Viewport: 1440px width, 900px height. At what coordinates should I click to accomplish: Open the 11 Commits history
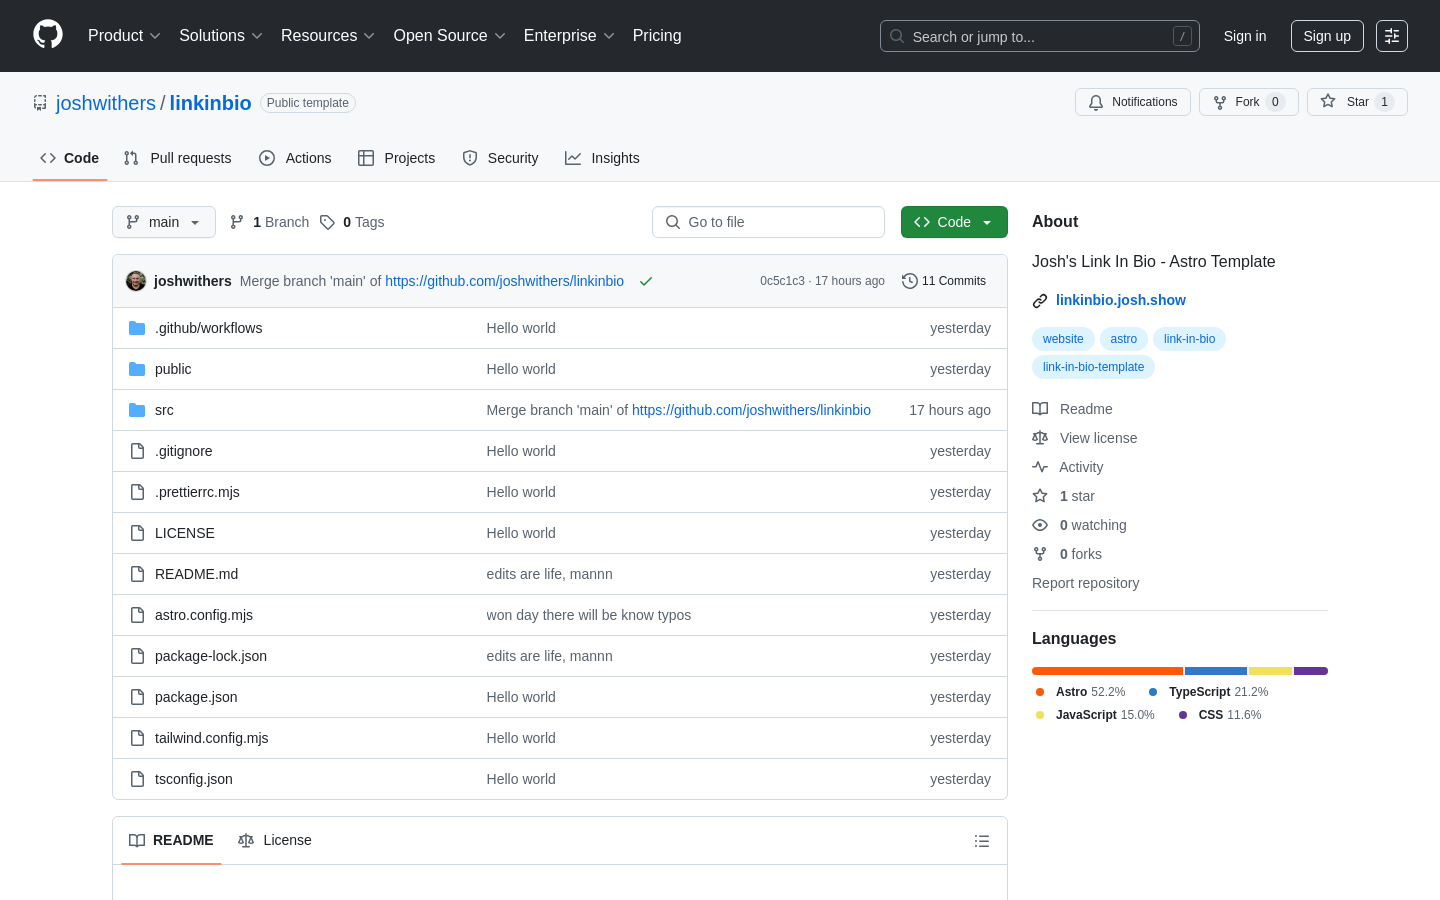coord(943,281)
